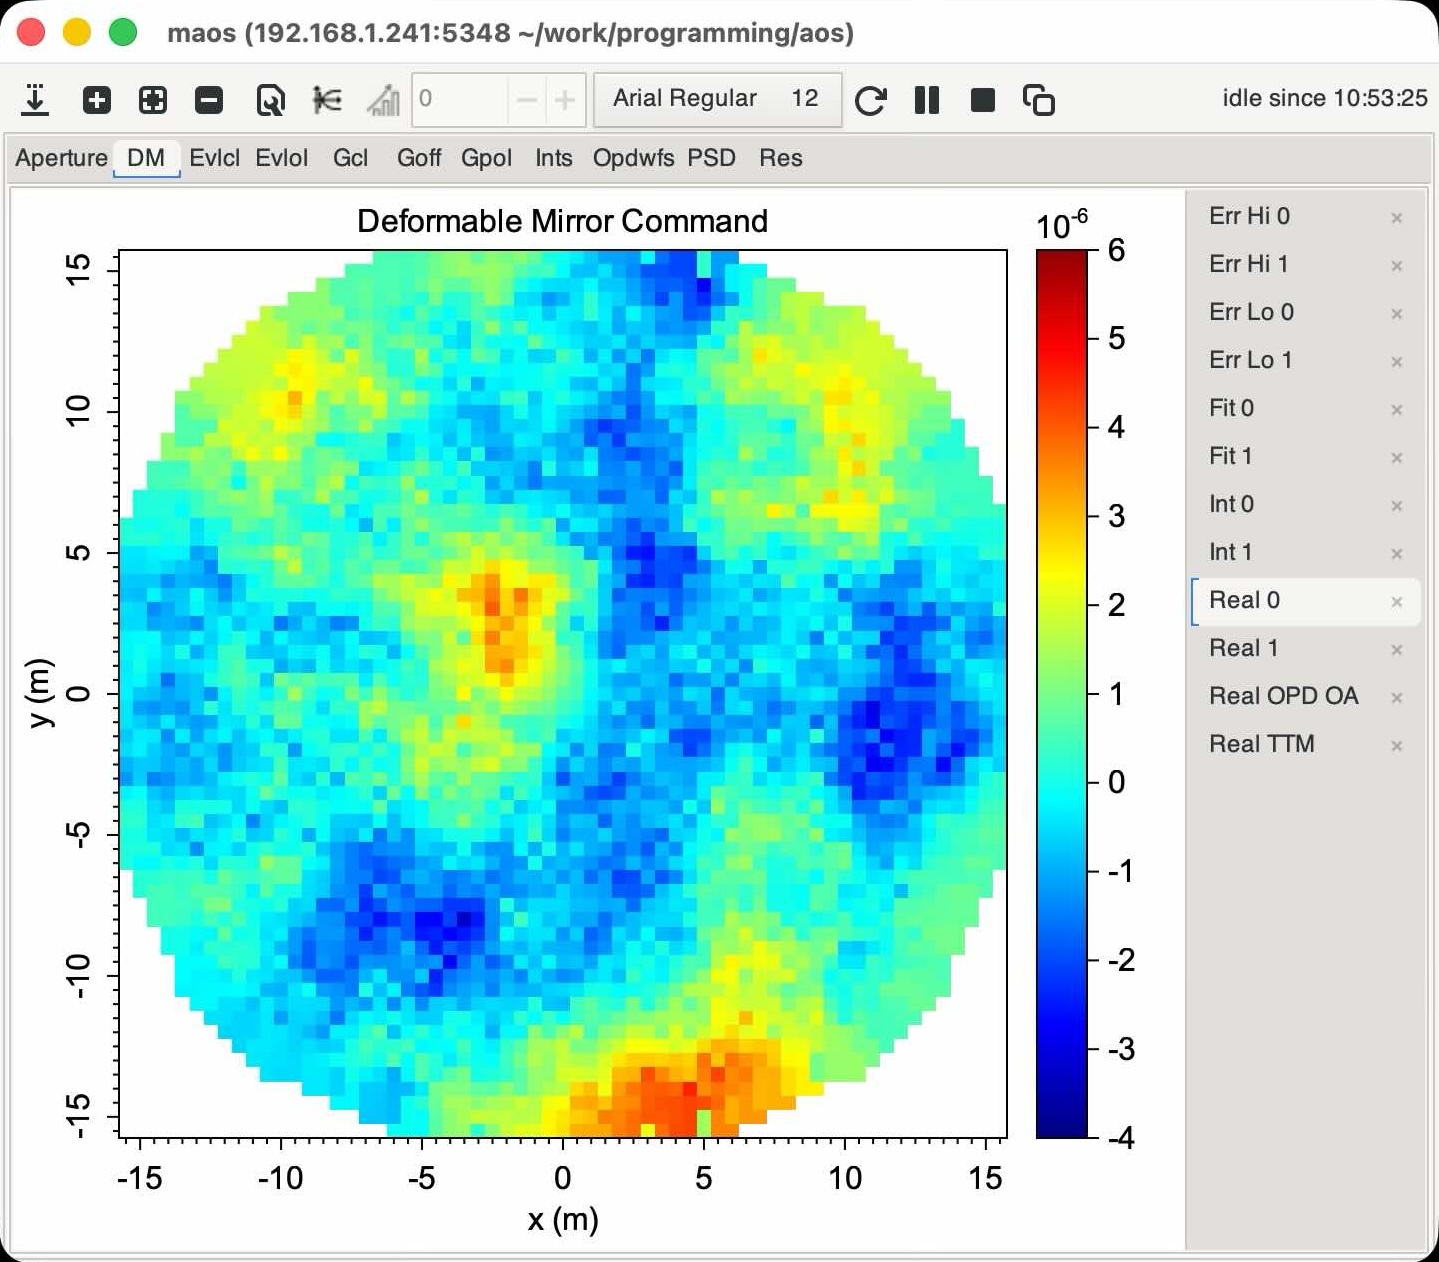Click the zoom out minus icon
Viewport: 1439px width, 1262px height.
click(209, 100)
